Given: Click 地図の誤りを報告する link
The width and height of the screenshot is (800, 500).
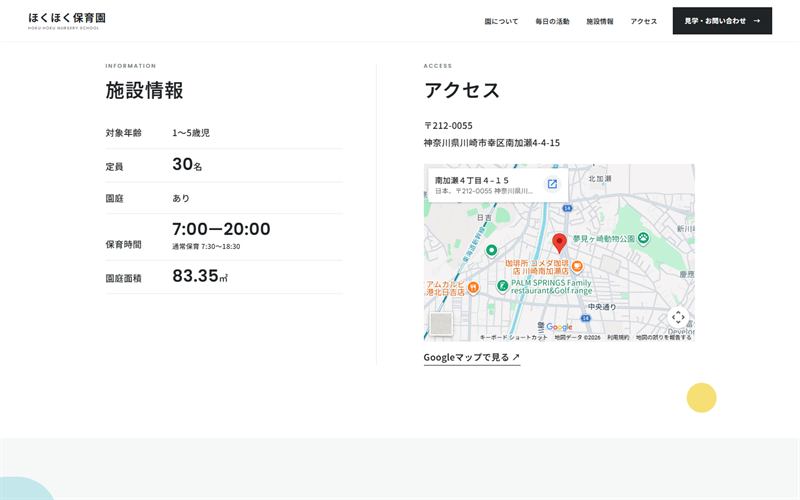Looking at the screenshot, I should [663, 337].
